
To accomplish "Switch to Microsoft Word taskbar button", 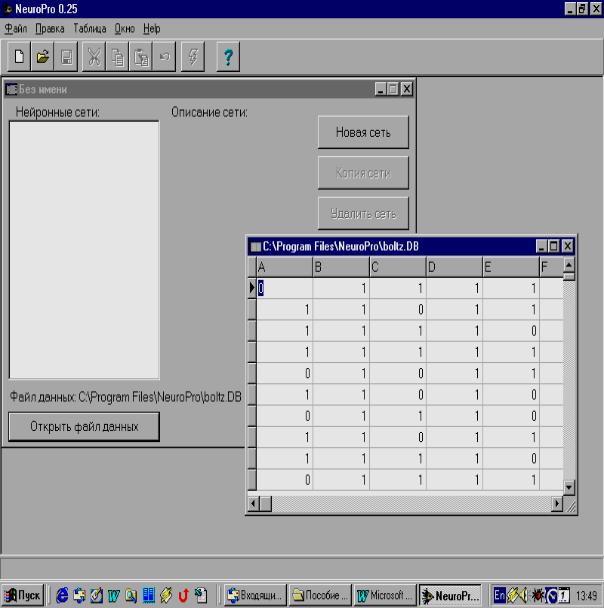I will point(385,595).
